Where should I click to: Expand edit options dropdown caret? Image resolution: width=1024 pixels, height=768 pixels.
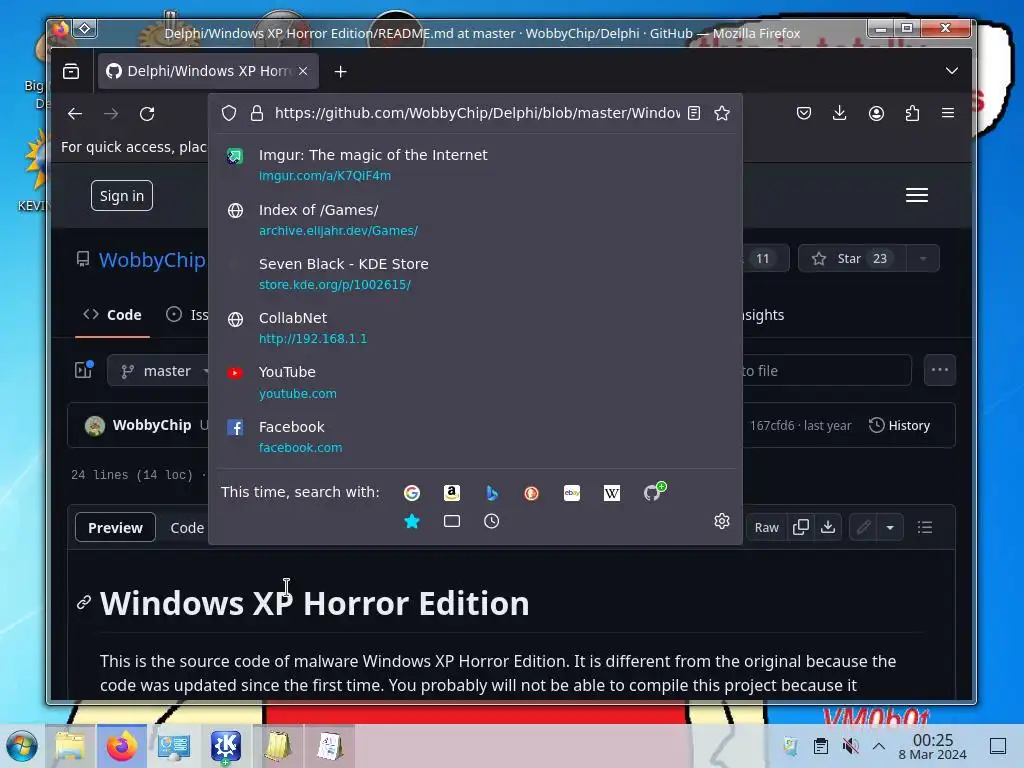tap(890, 527)
